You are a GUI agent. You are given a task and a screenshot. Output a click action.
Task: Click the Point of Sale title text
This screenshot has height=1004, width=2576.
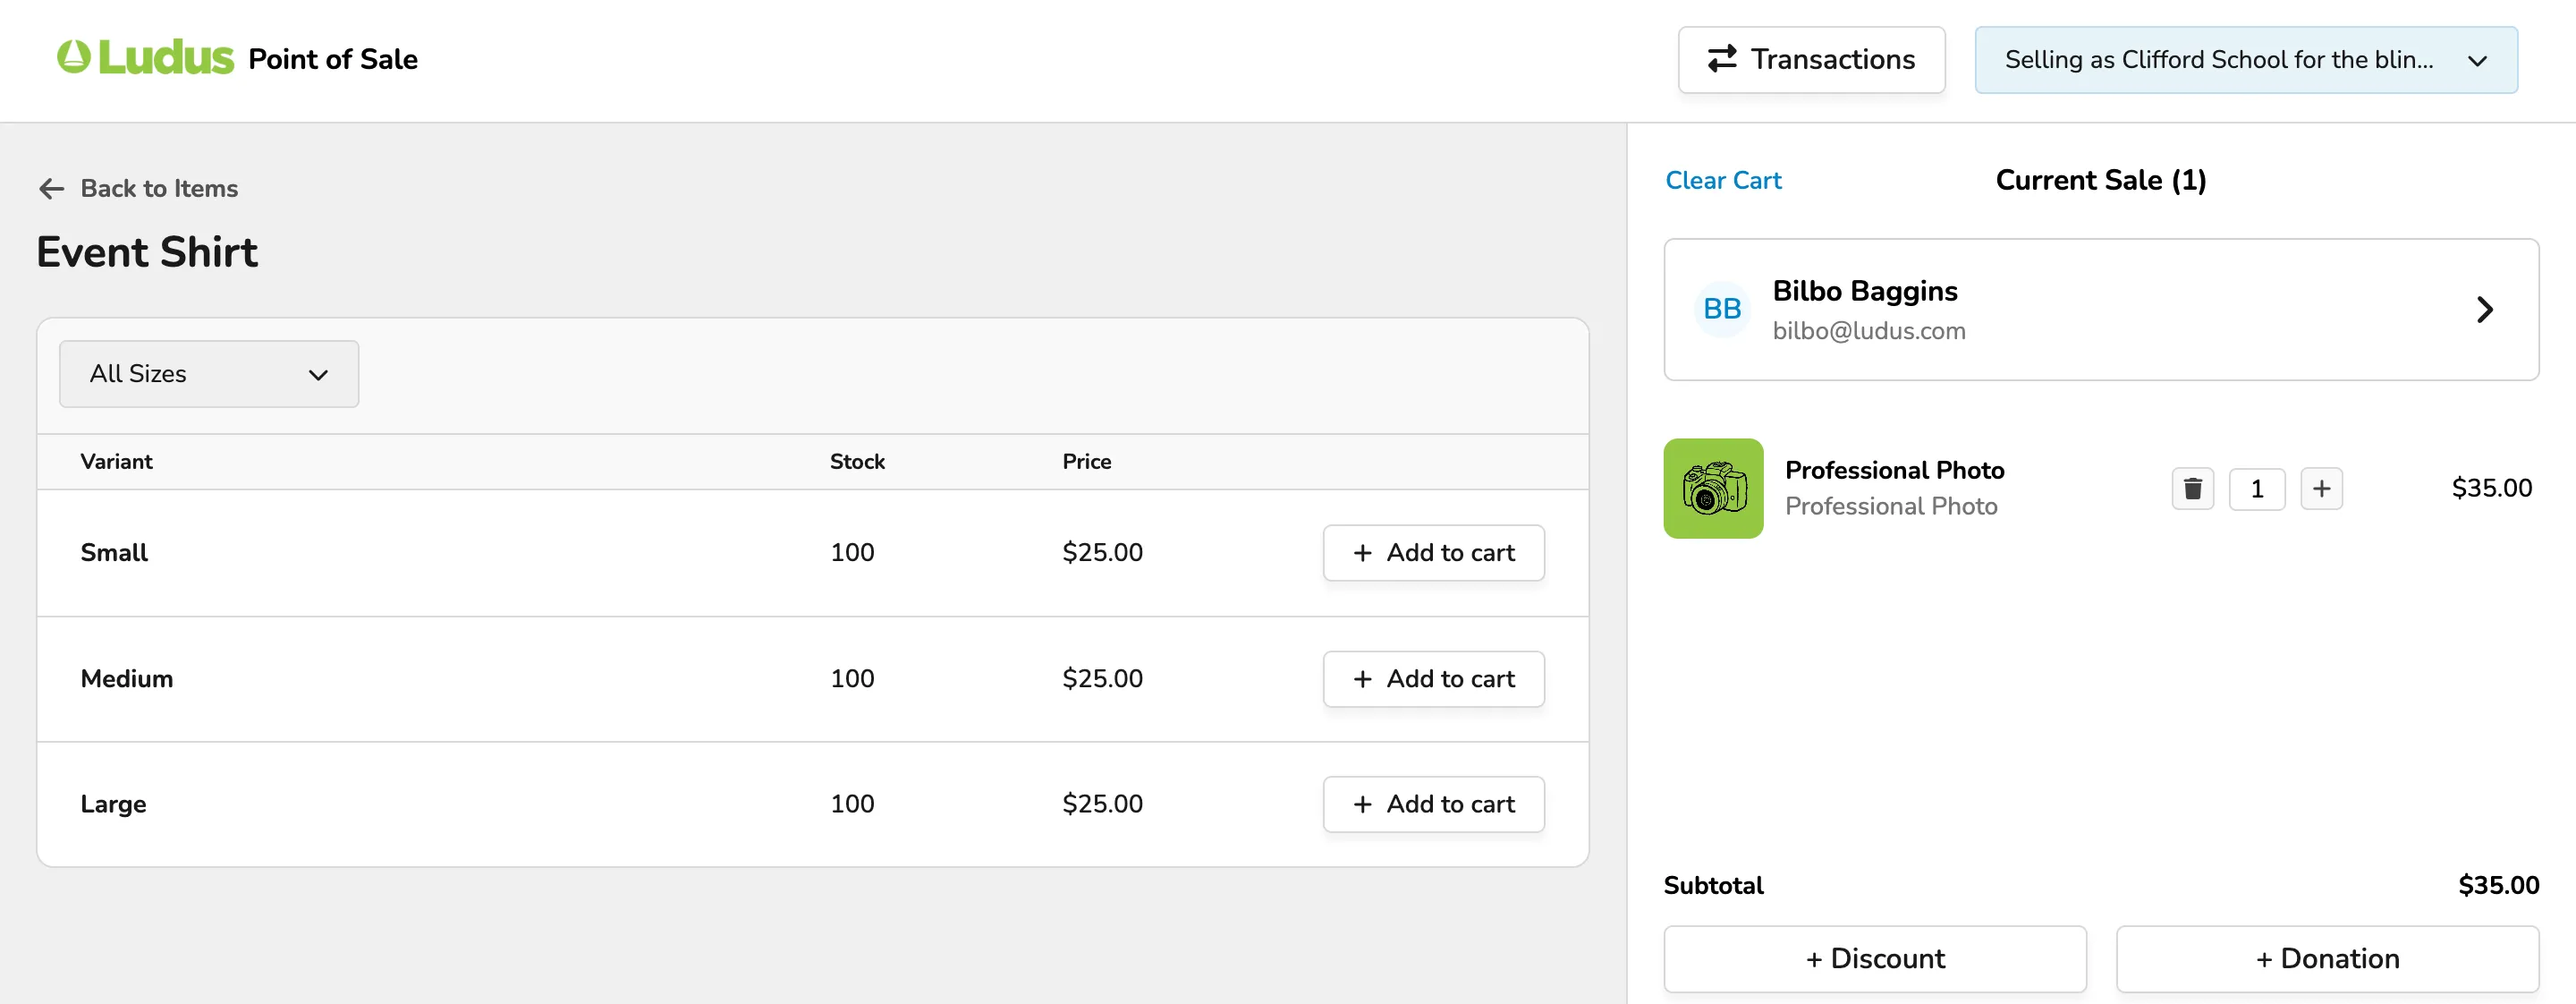pos(333,60)
